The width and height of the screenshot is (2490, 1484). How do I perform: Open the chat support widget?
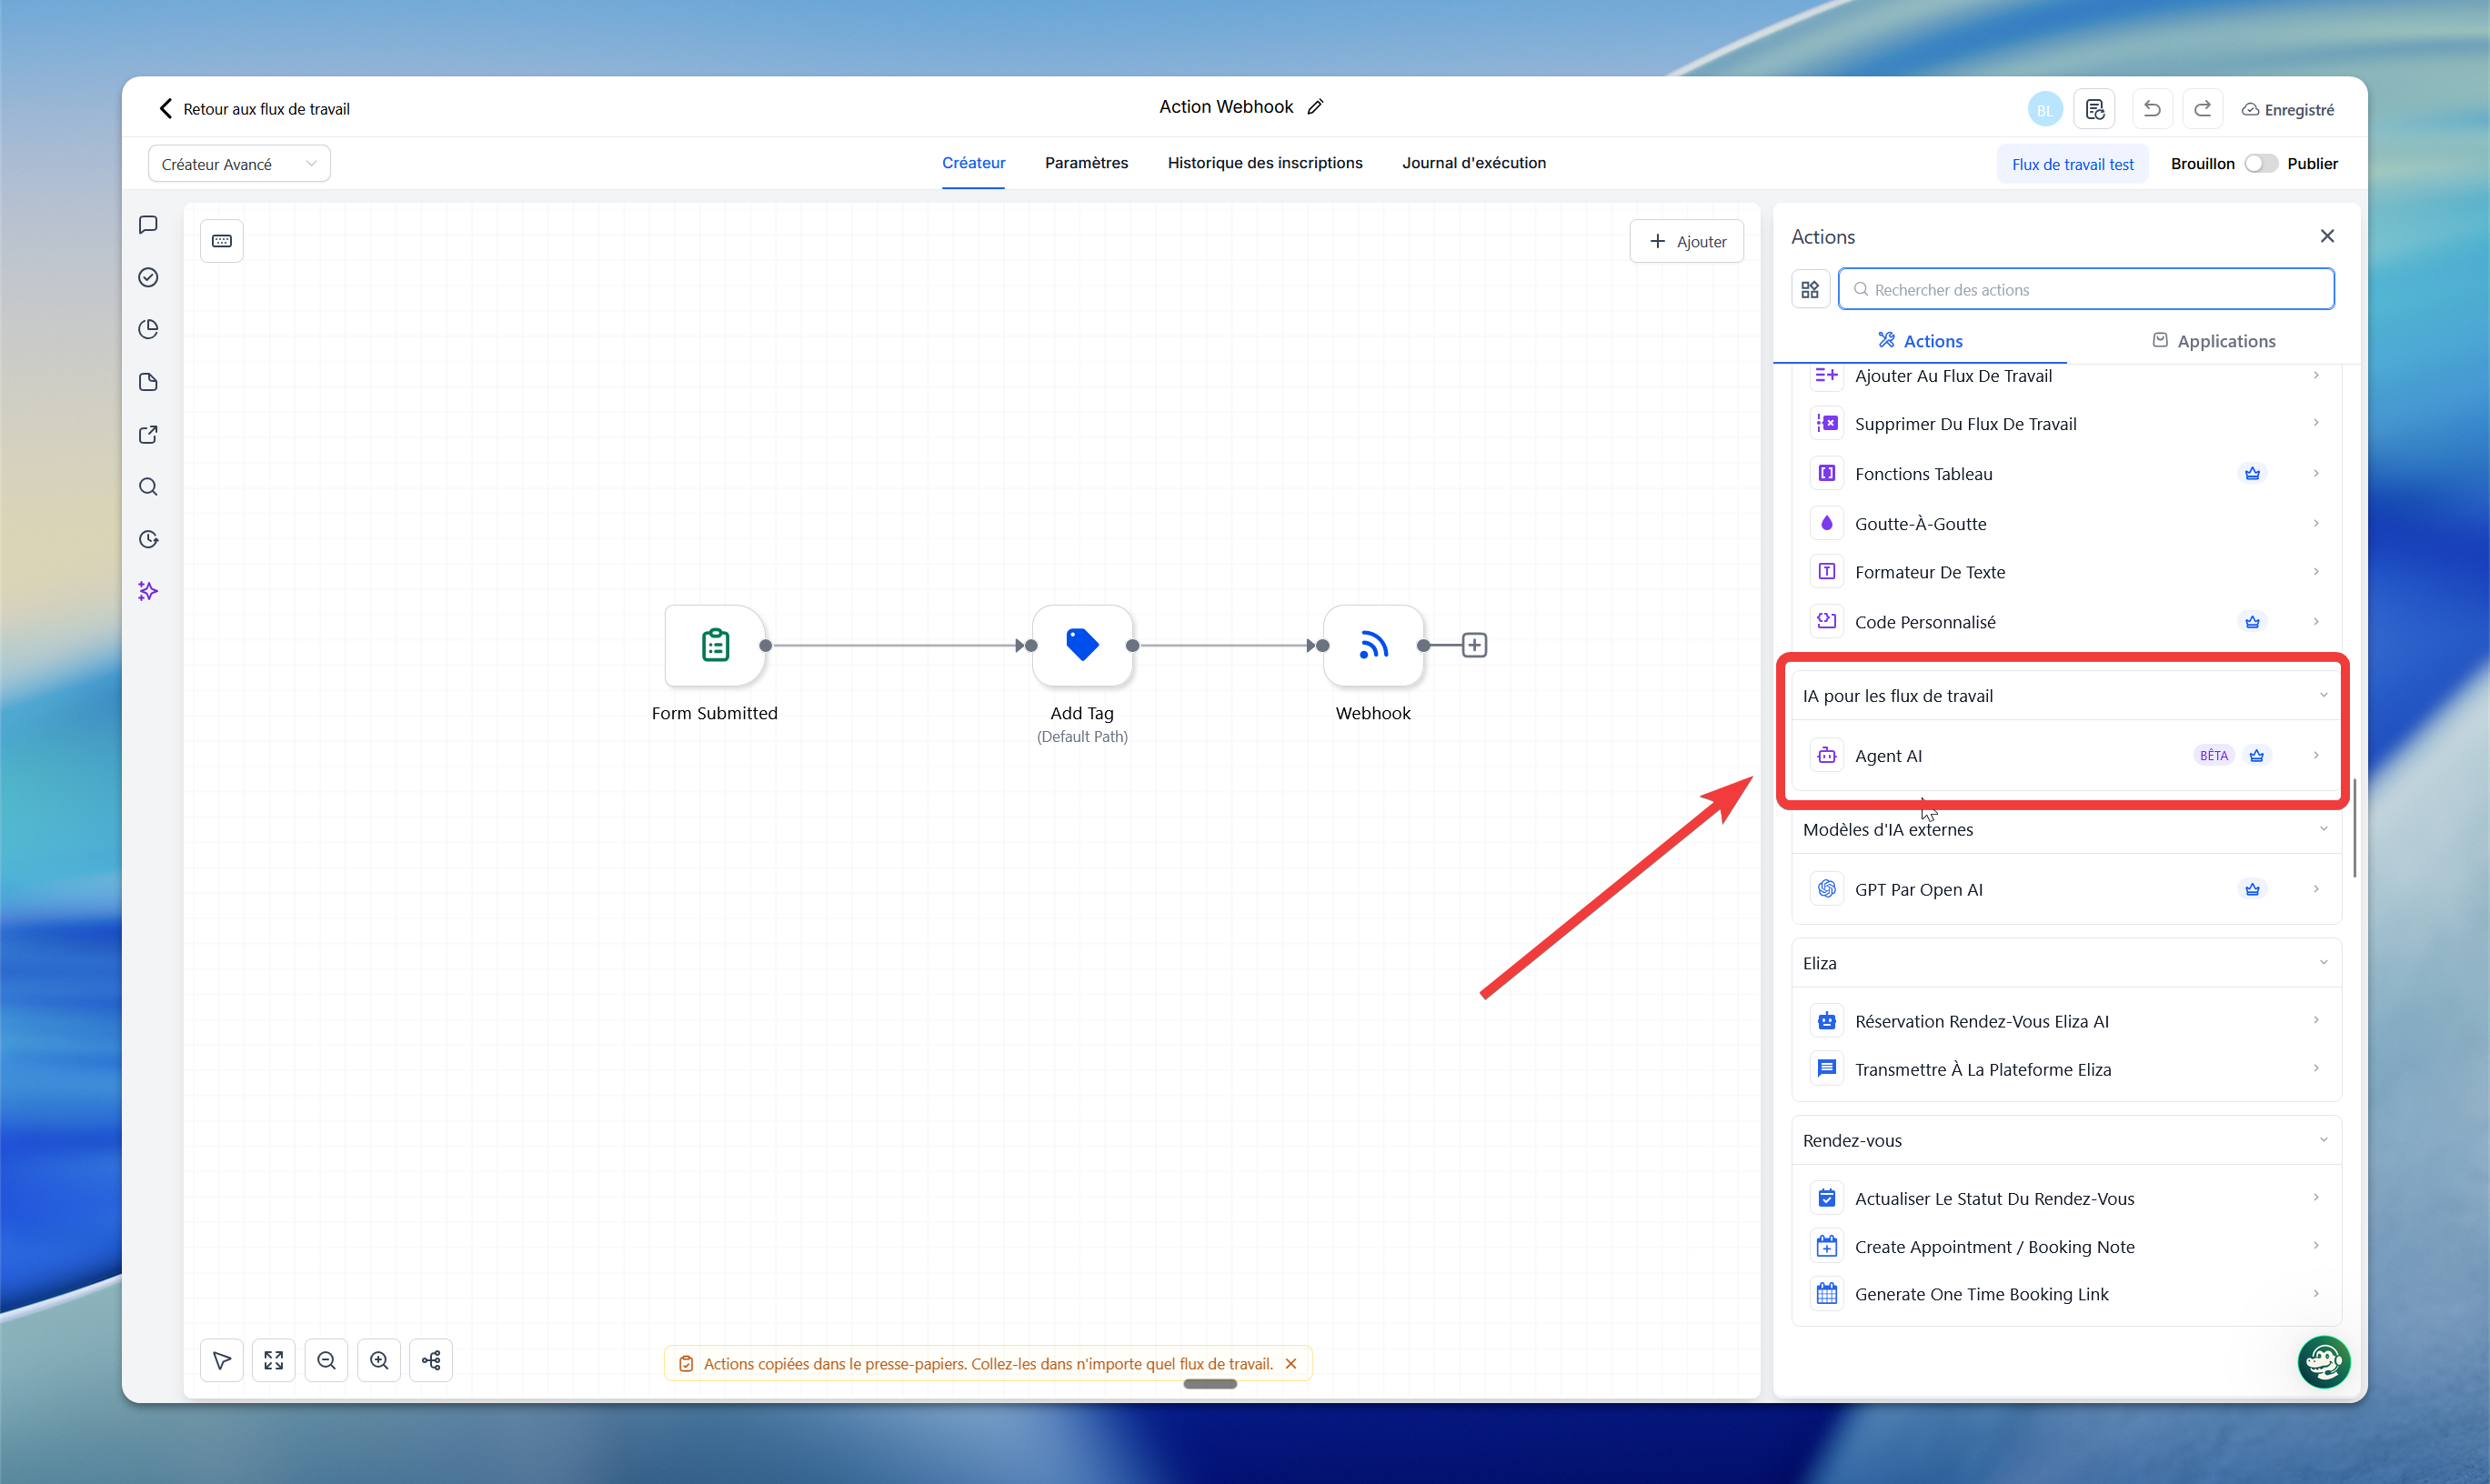(2324, 1361)
